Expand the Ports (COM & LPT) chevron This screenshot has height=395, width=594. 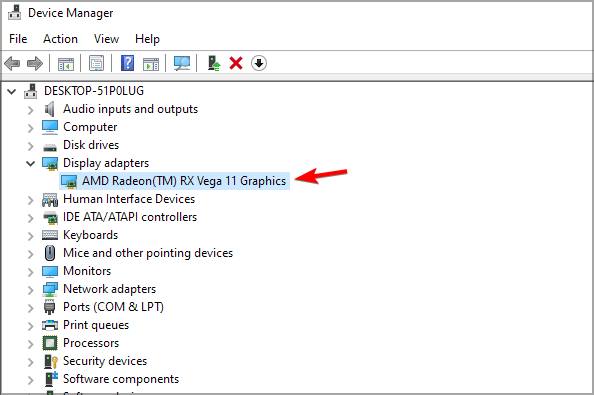31,308
